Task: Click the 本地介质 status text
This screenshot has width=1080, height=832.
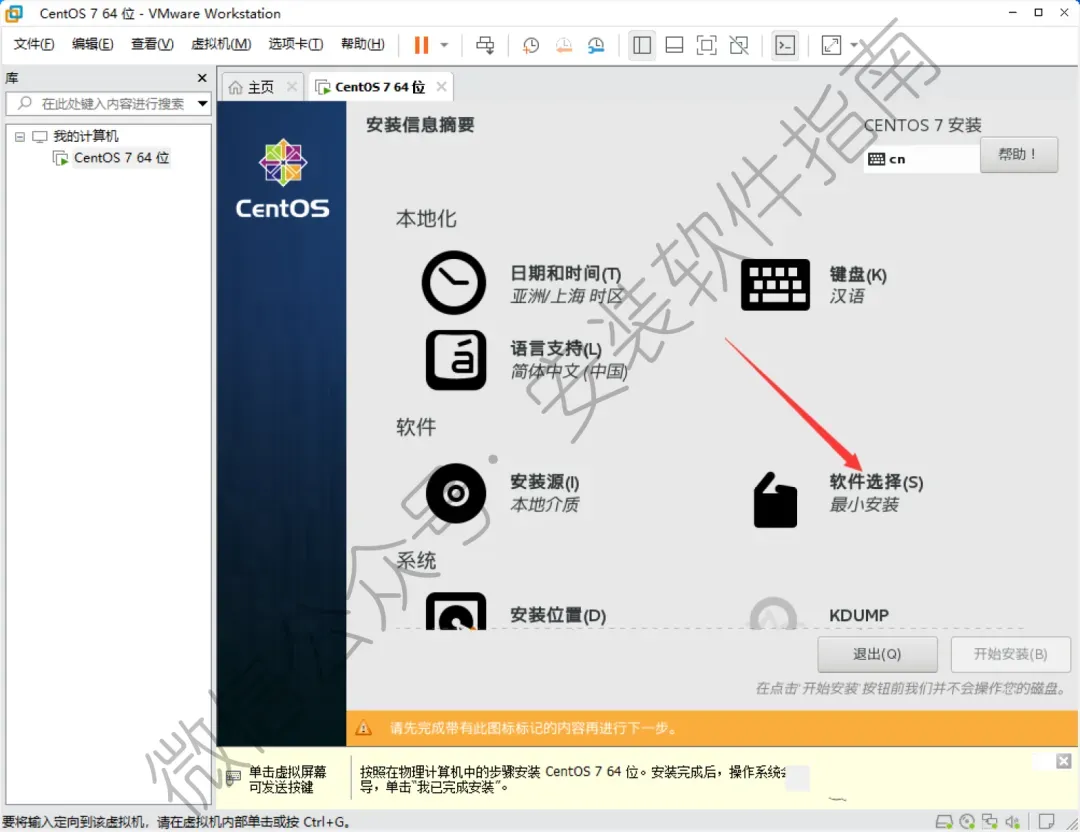Action: click(545, 505)
